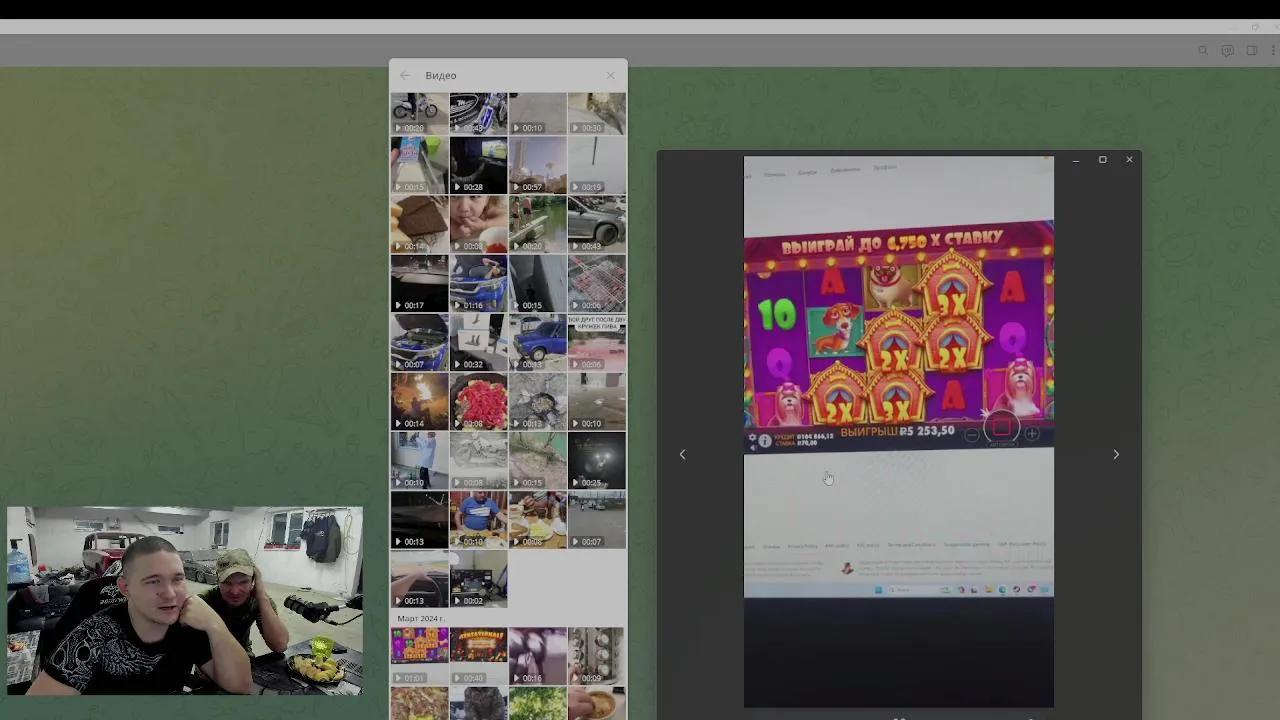Screen dimensions: 1280x720
Task: Minimize the media viewer window
Action: tap(1076, 160)
